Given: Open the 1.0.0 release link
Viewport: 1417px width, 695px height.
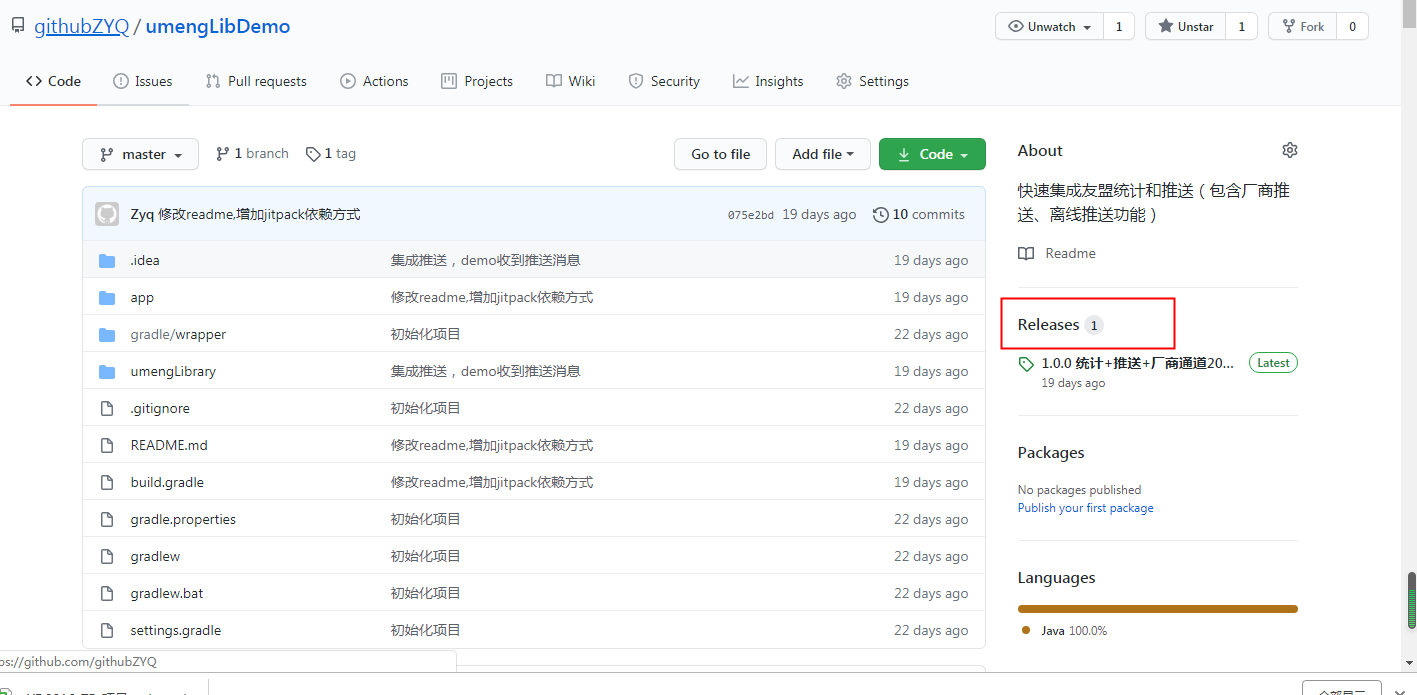Looking at the screenshot, I should [x=1138, y=363].
